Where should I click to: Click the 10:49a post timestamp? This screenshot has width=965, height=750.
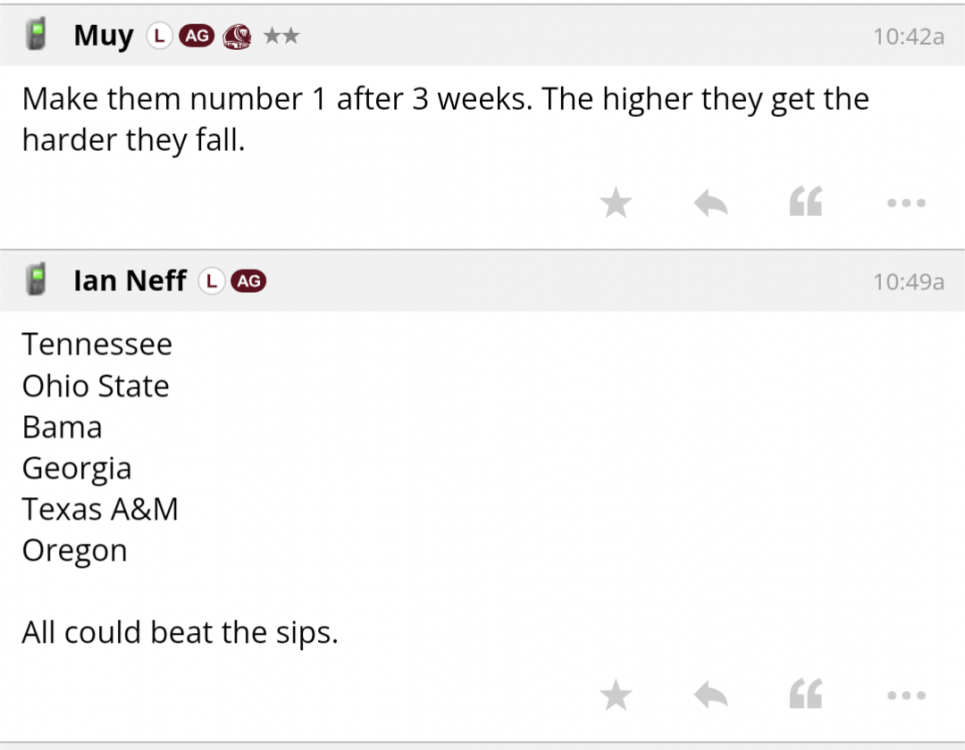point(908,282)
